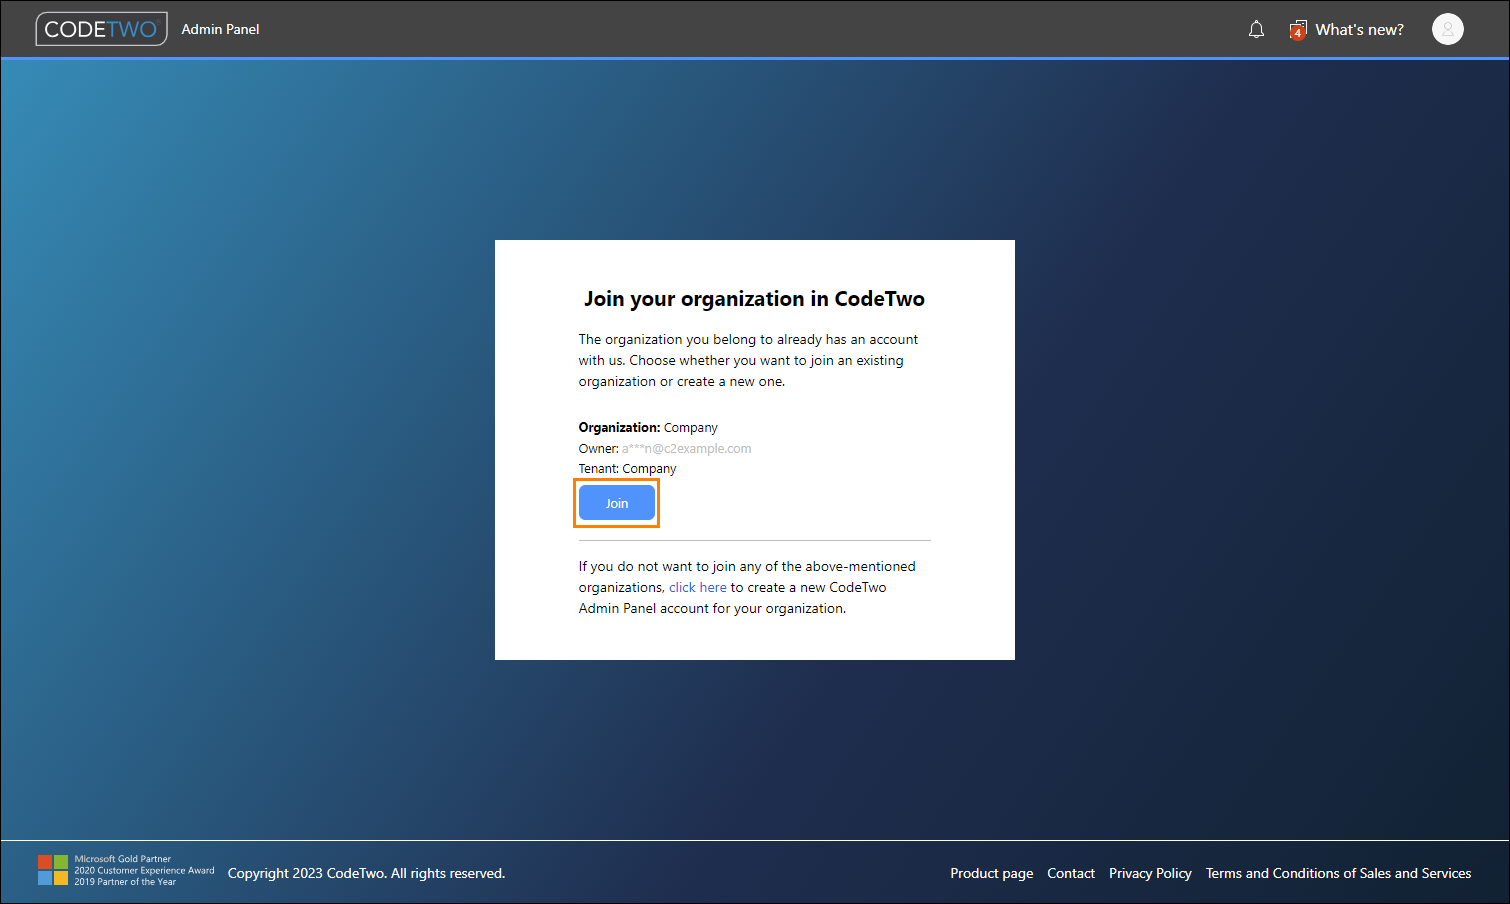Click the 'Organization: Company' line
This screenshot has height=904, width=1510.
coord(648,427)
